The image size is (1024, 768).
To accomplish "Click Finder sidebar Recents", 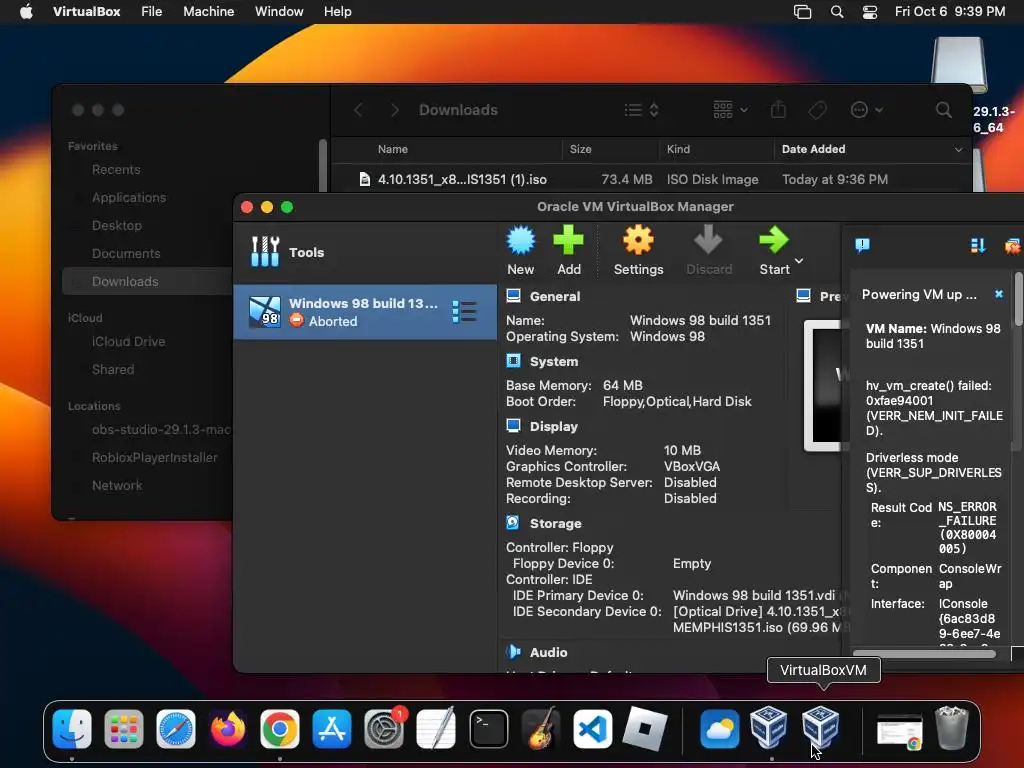I will [x=116, y=169].
